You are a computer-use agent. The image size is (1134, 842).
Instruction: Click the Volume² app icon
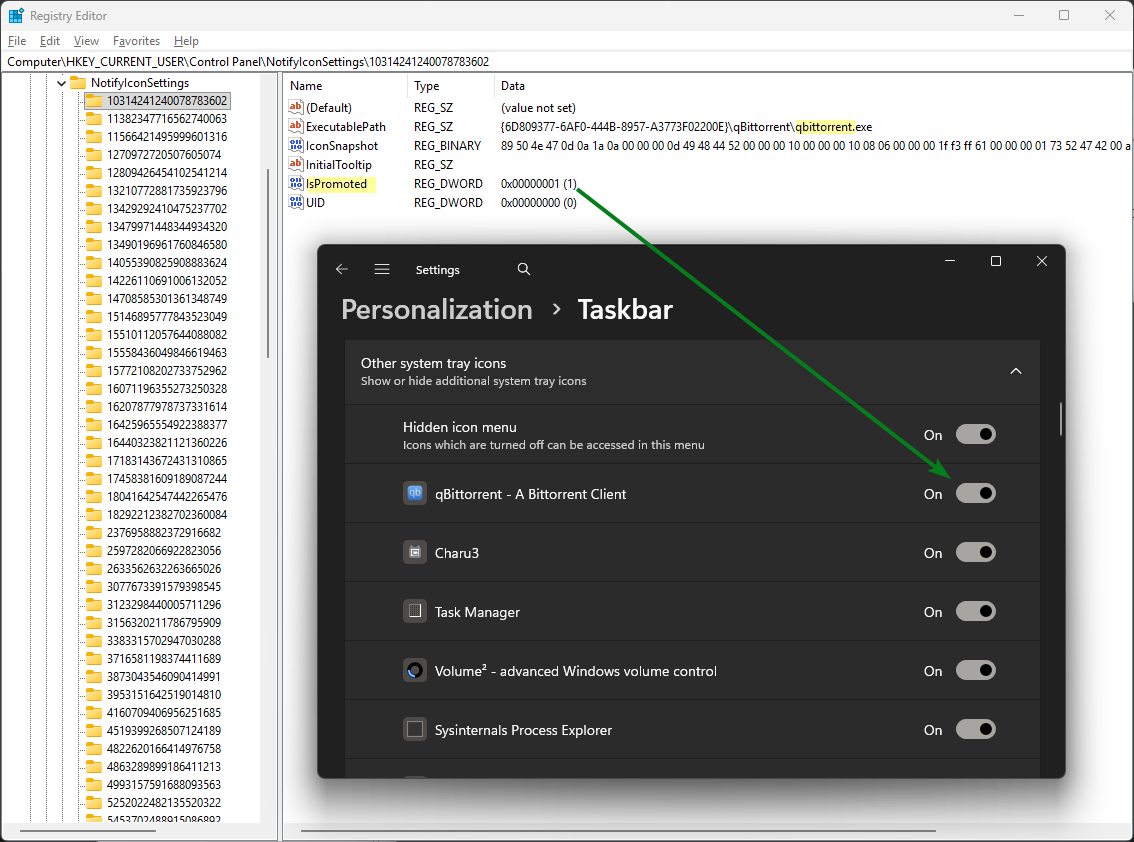[x=414, y=671]
